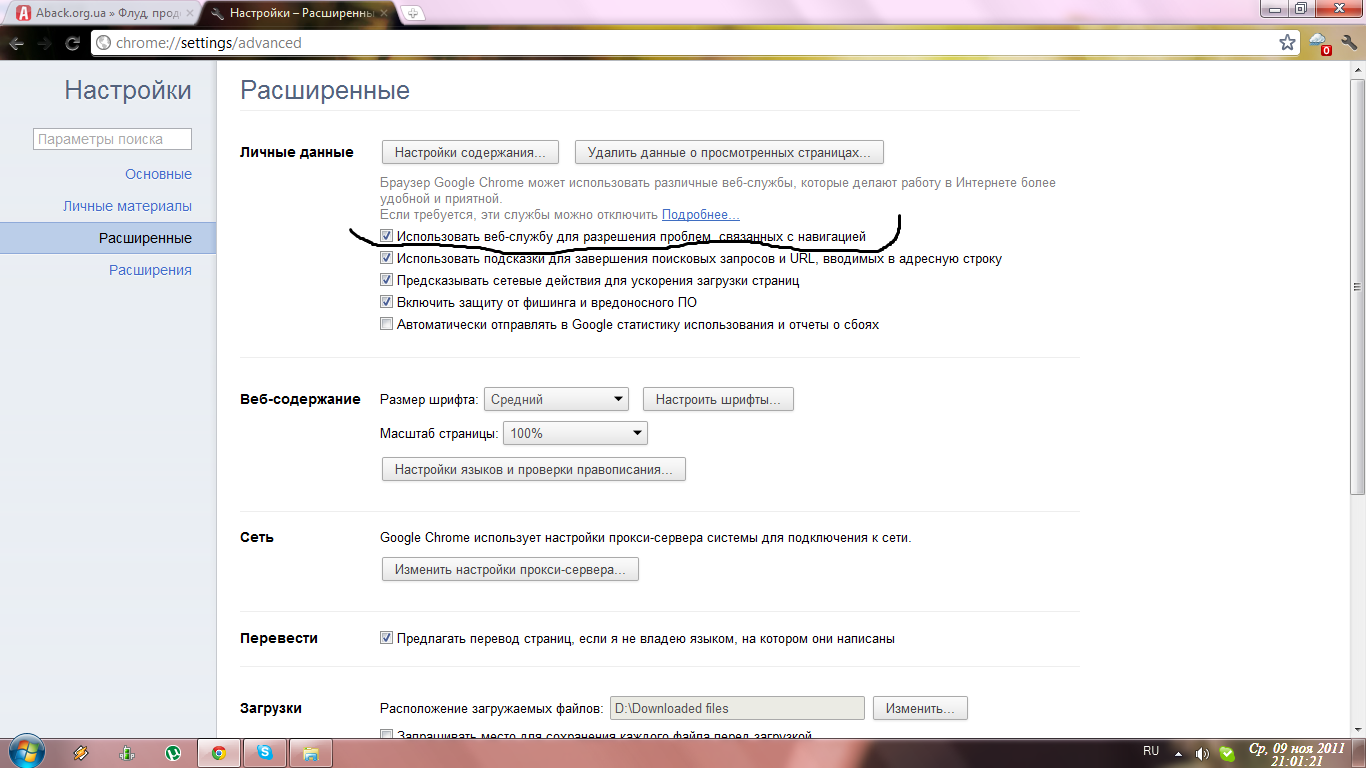Toggle подсказки для поисковых запросов checkbox
1366x768 pixels.
click(x=387, y=259)
